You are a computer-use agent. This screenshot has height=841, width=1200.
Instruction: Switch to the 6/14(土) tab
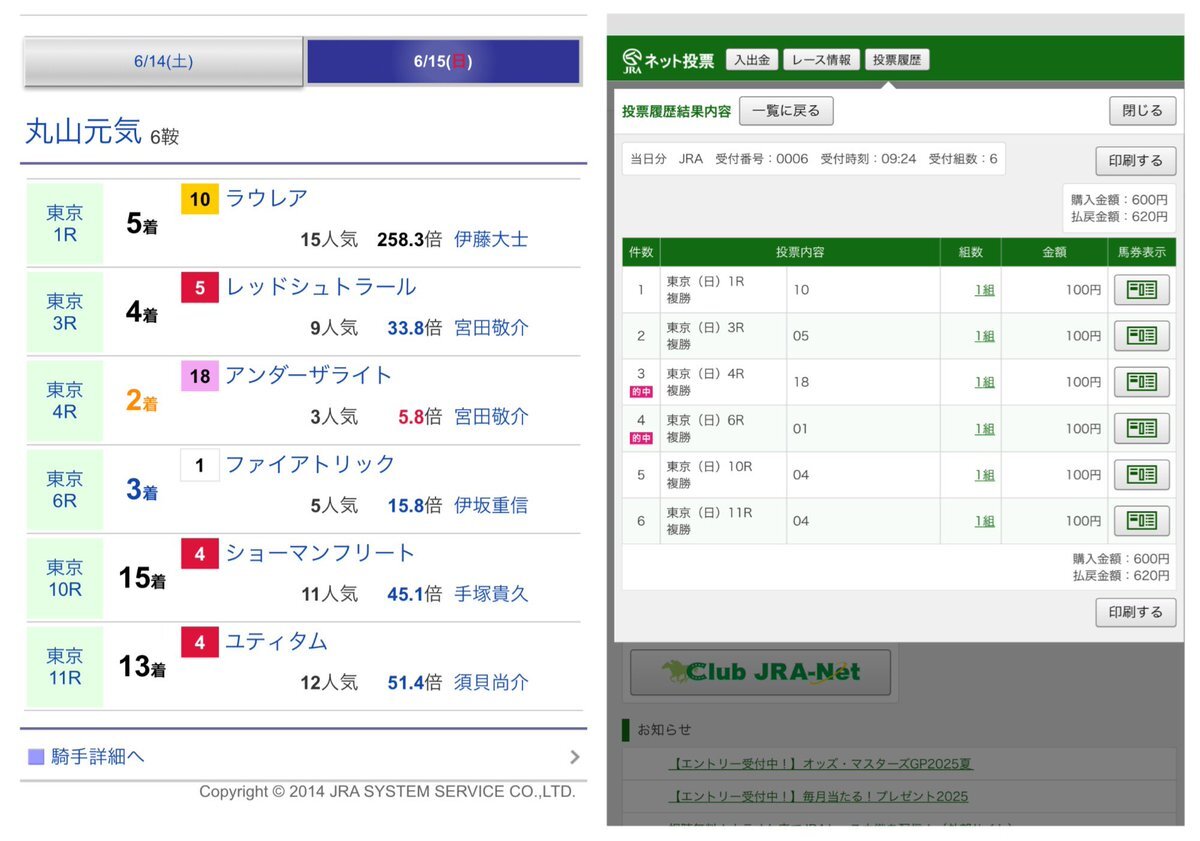163,61
